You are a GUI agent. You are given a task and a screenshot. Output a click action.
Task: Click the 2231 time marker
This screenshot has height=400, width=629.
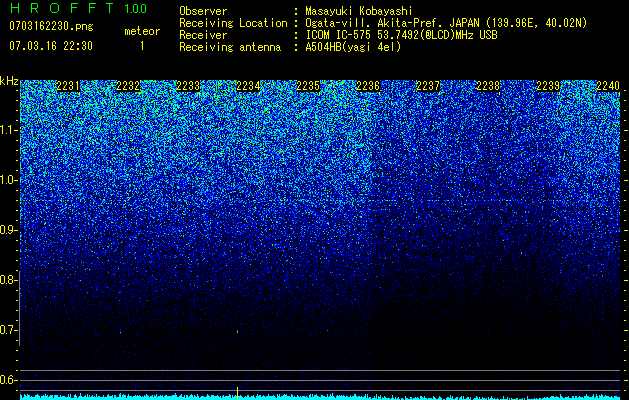click(68, 86)
